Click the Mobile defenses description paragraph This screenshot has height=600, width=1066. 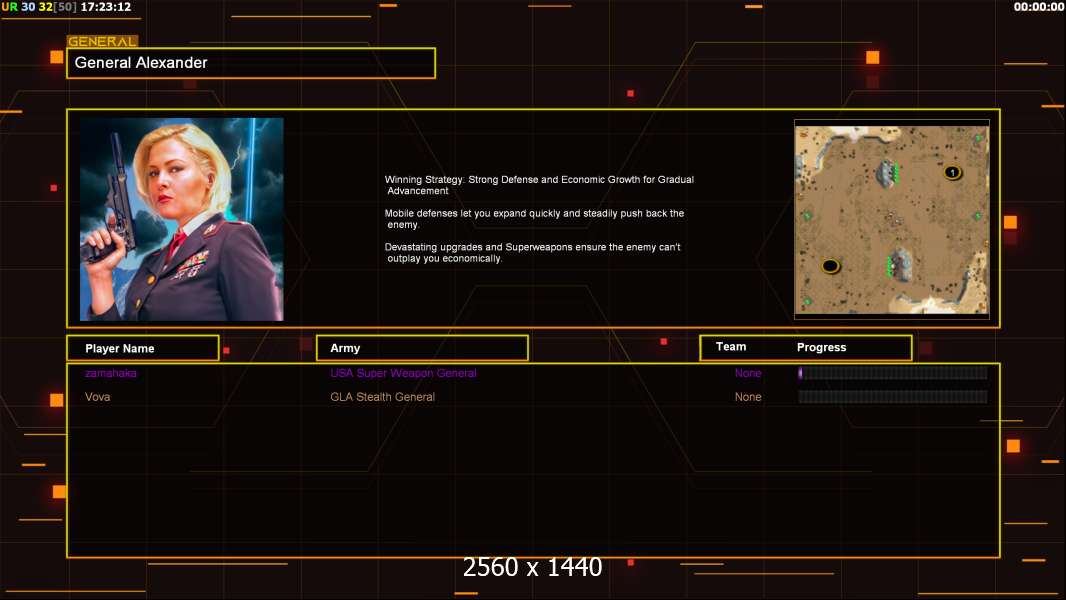point(534,219)
